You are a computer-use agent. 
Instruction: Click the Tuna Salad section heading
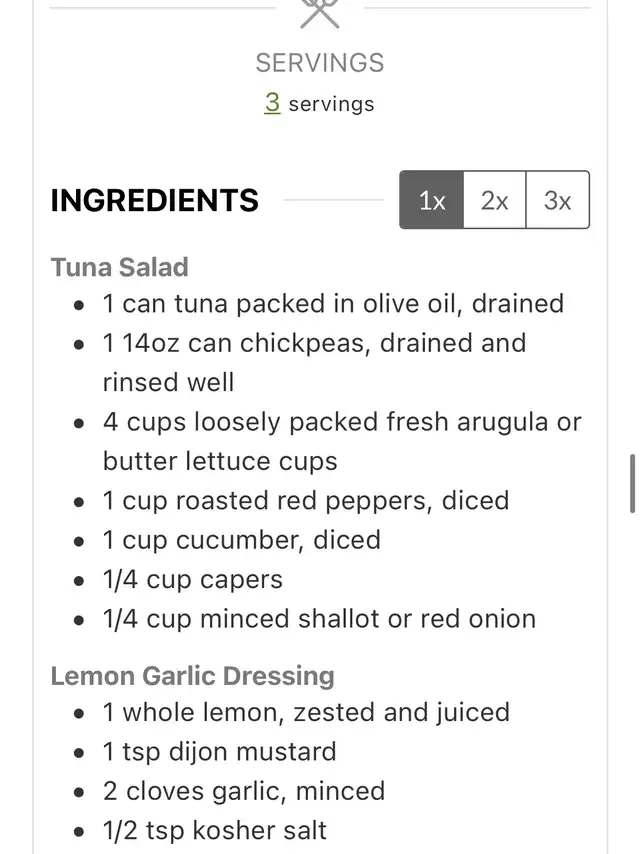[x=120, y=267]
